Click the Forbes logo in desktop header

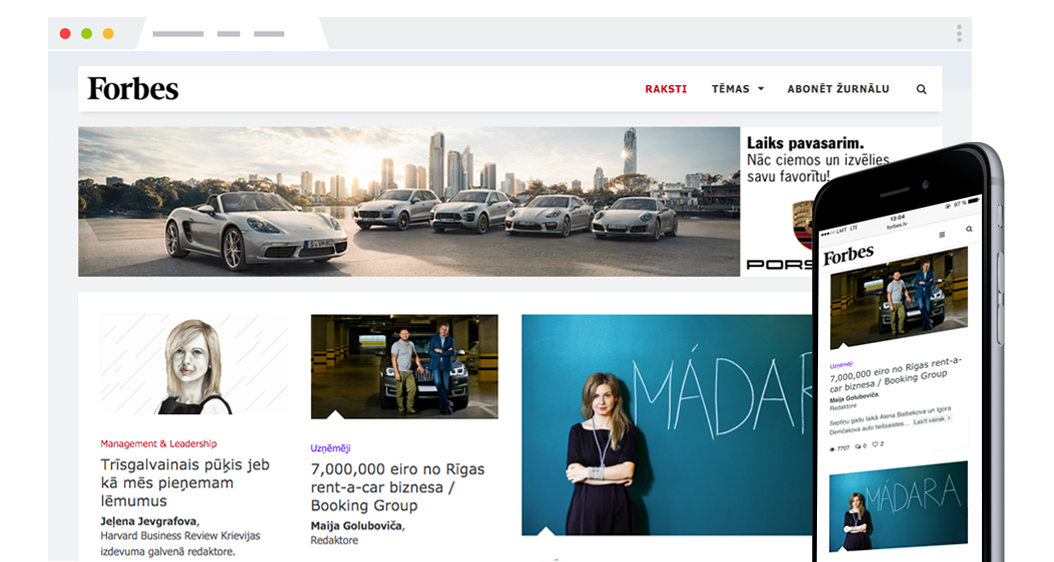(x=133, y=89)
